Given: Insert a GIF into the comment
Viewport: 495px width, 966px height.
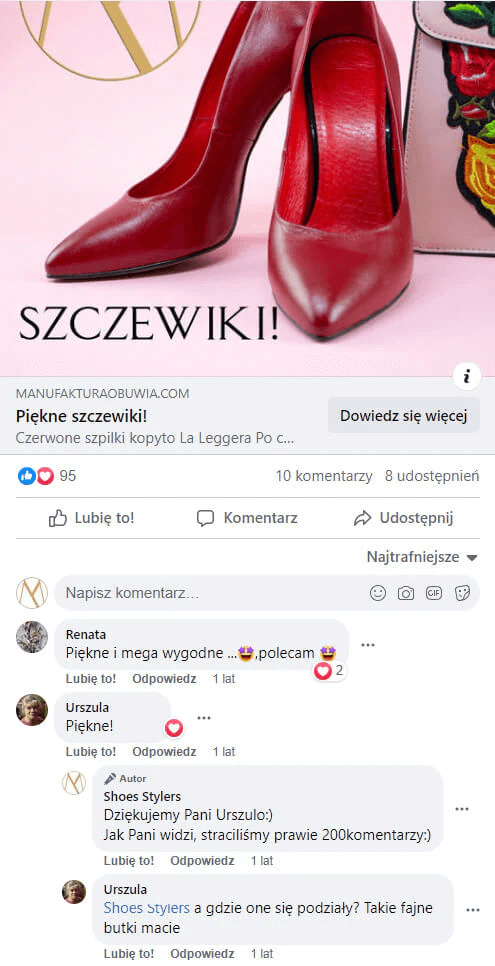Looking at the screenshot, I should click(434, 593).
